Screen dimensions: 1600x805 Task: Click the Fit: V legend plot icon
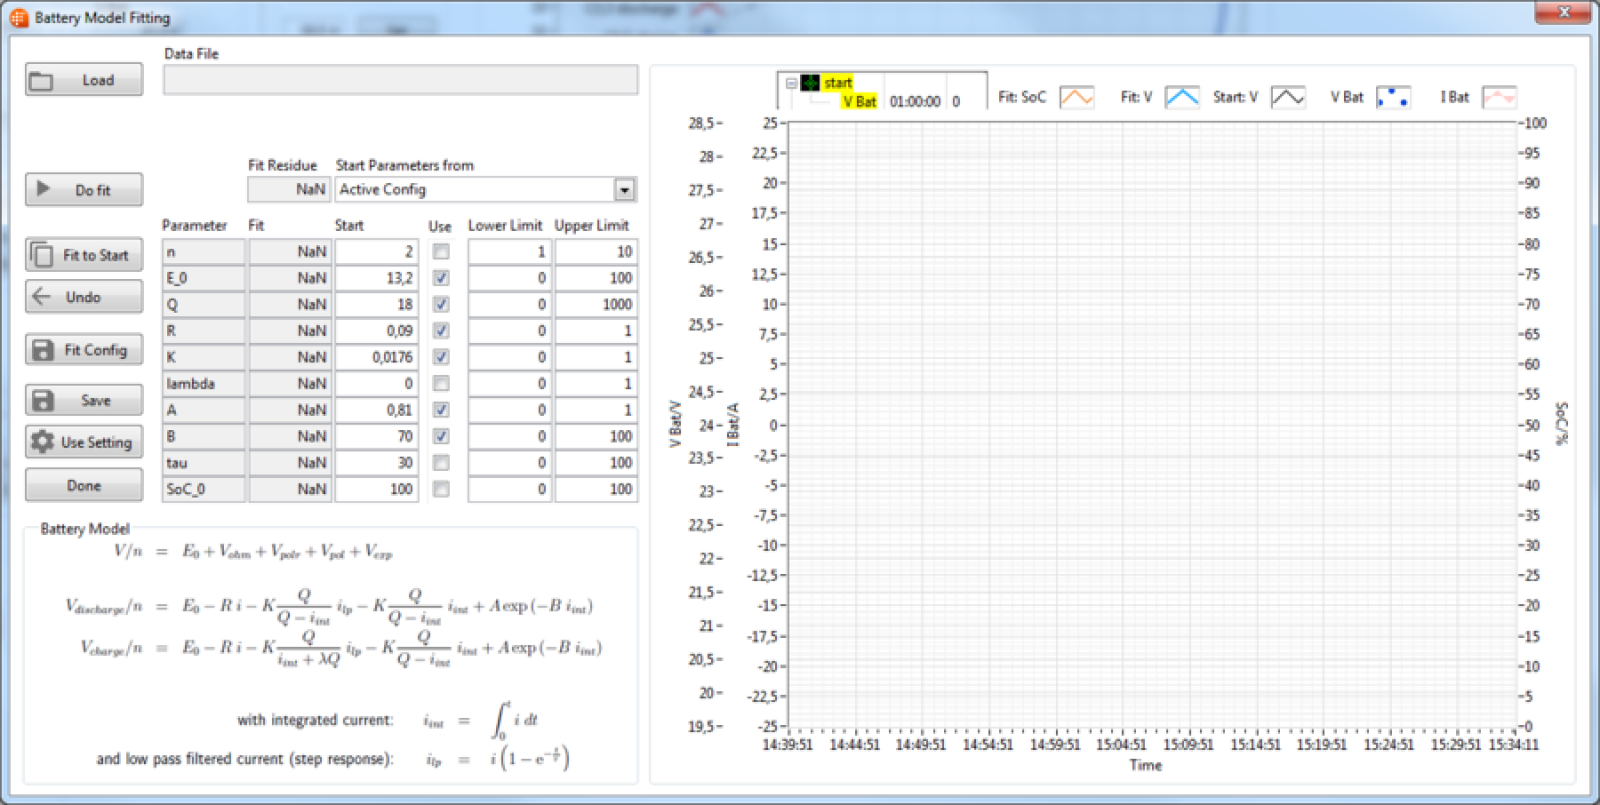[1182, 97]
